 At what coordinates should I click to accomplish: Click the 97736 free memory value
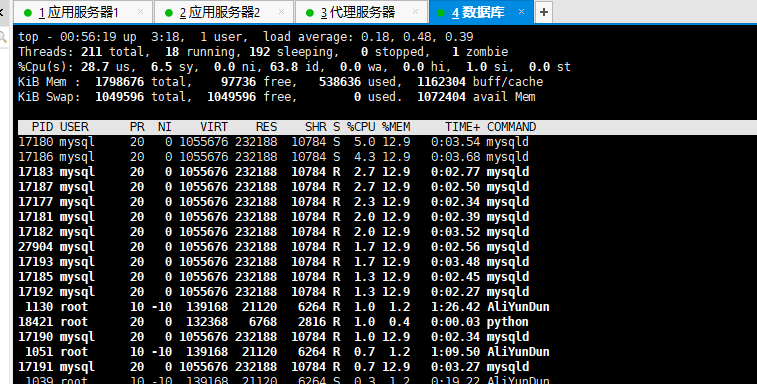tap(238, 82)
